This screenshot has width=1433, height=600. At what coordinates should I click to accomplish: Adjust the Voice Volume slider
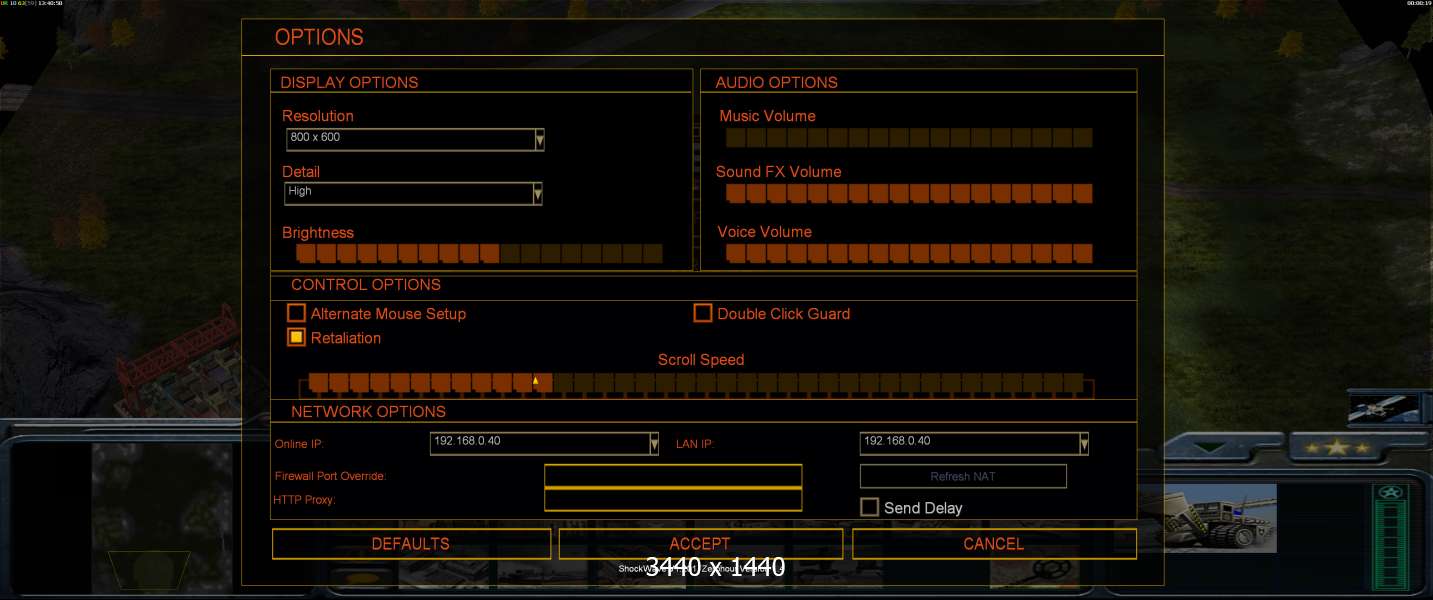pos(909,253)
